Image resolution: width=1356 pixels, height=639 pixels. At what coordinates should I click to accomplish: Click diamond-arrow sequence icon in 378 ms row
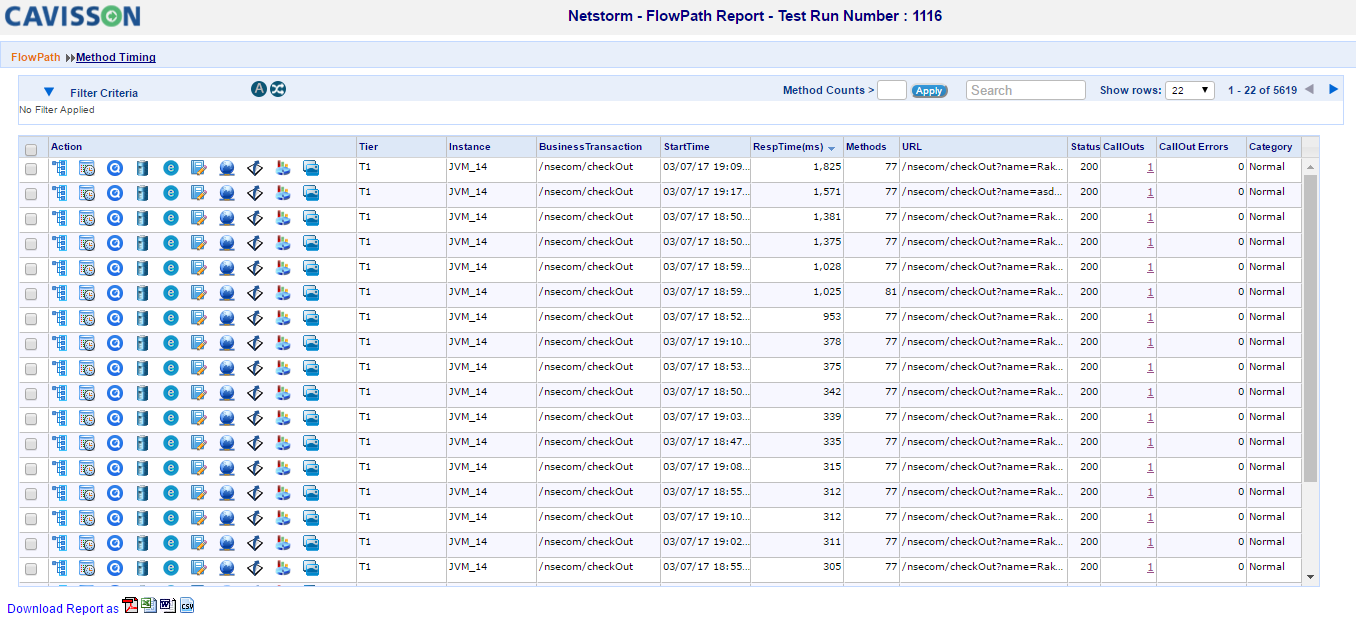[x=254, y=343]
